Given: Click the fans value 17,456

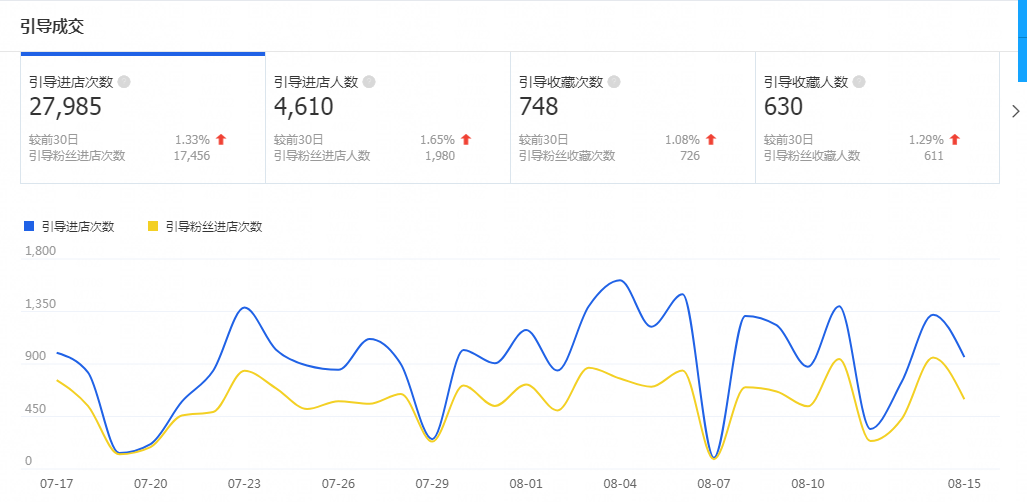Looking at the screenshot, I should (192, 156).
